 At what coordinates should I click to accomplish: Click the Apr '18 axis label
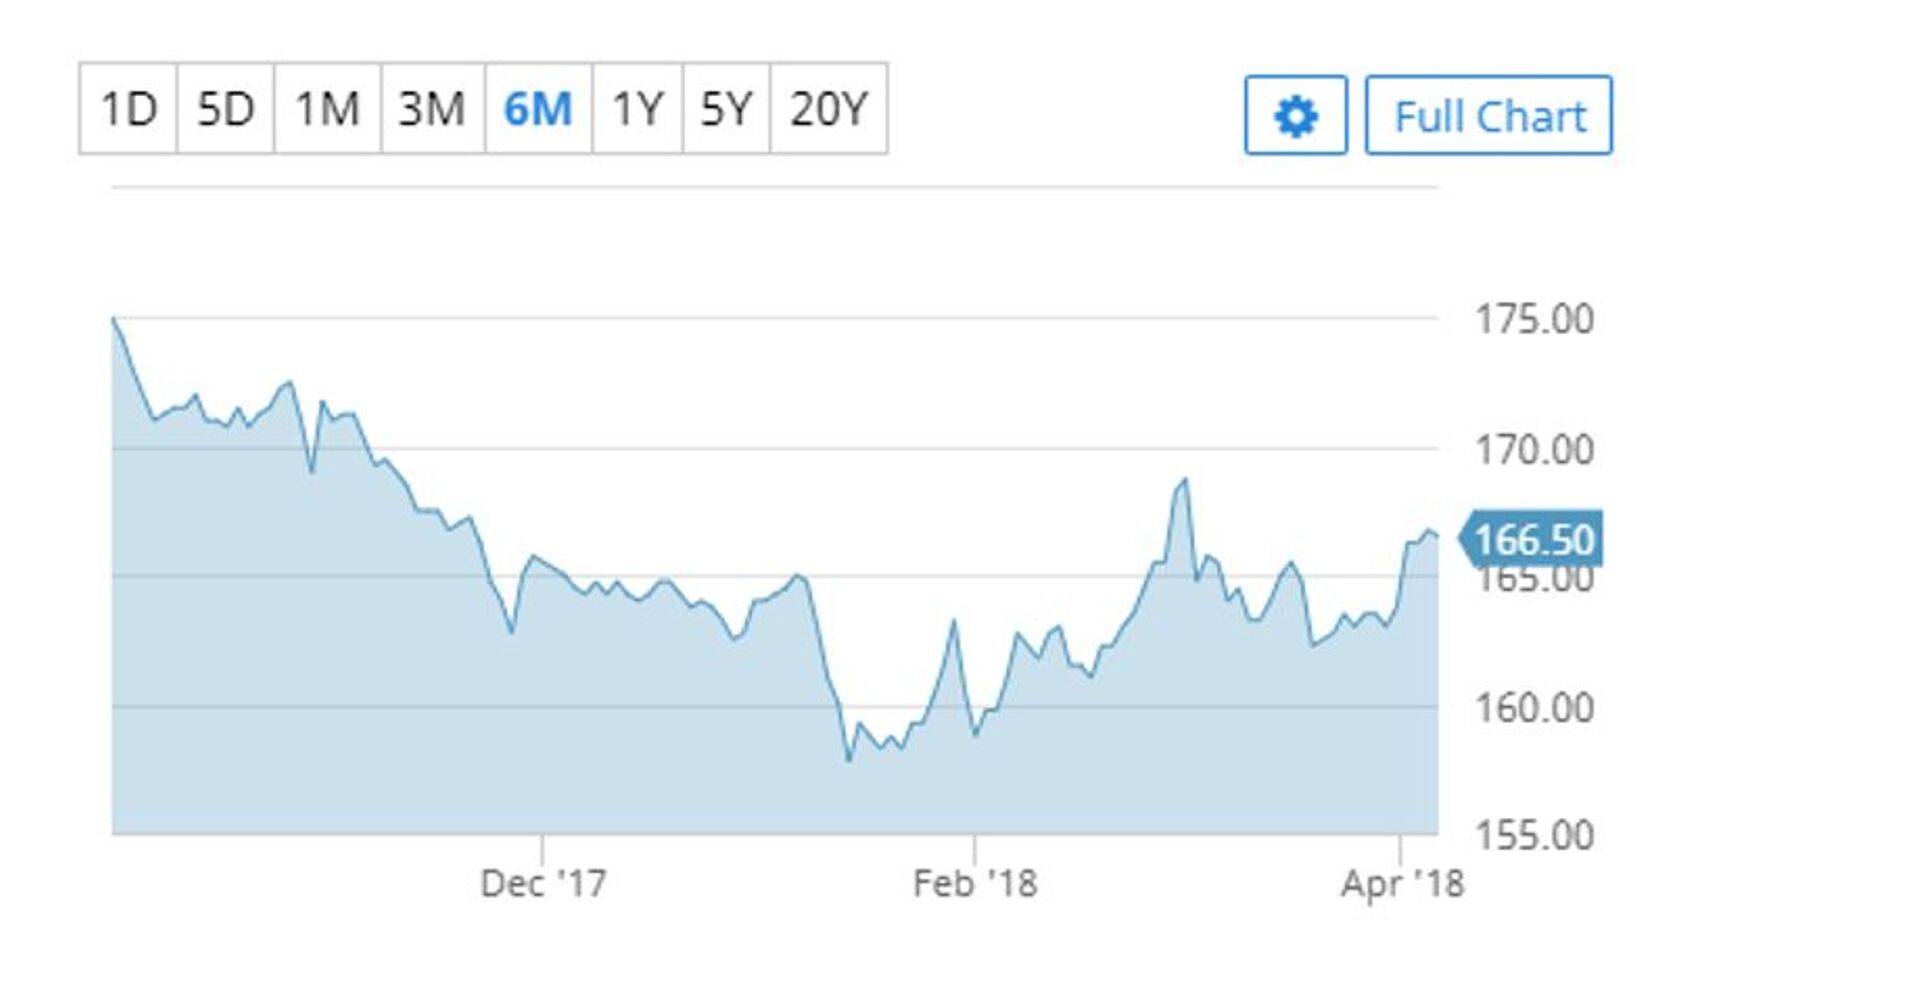(1402, 883)
